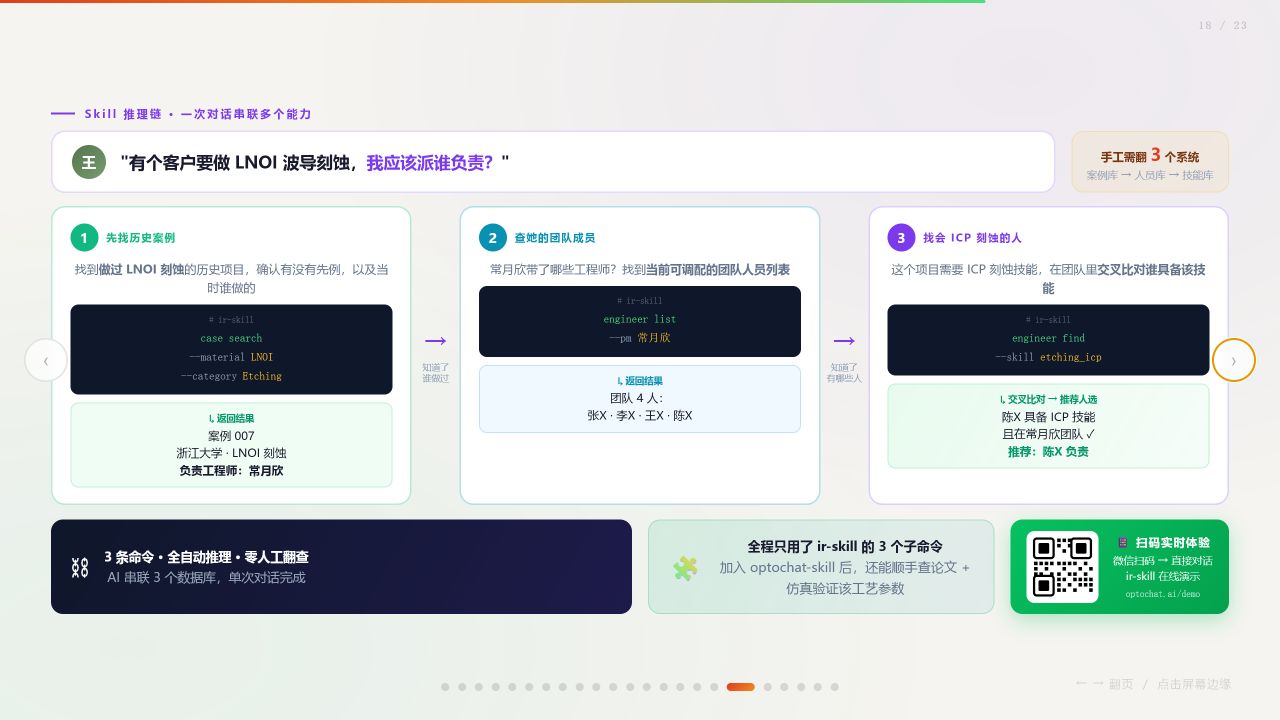This screenshot has width=1280, height=720.
Task: Click the 找会 ICP 刻蚀的人 card title
Action: pyautogui.click(x=972, y=238)
